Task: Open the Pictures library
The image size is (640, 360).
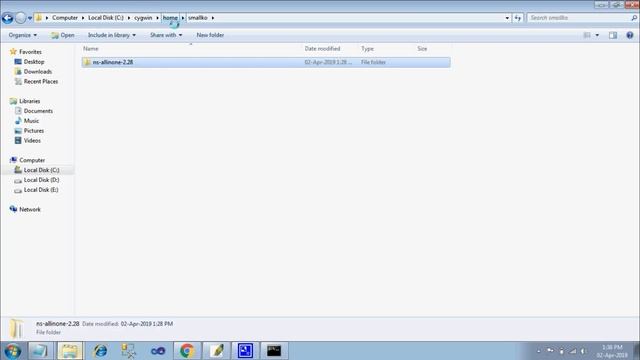Action: (x=33, y=131)
